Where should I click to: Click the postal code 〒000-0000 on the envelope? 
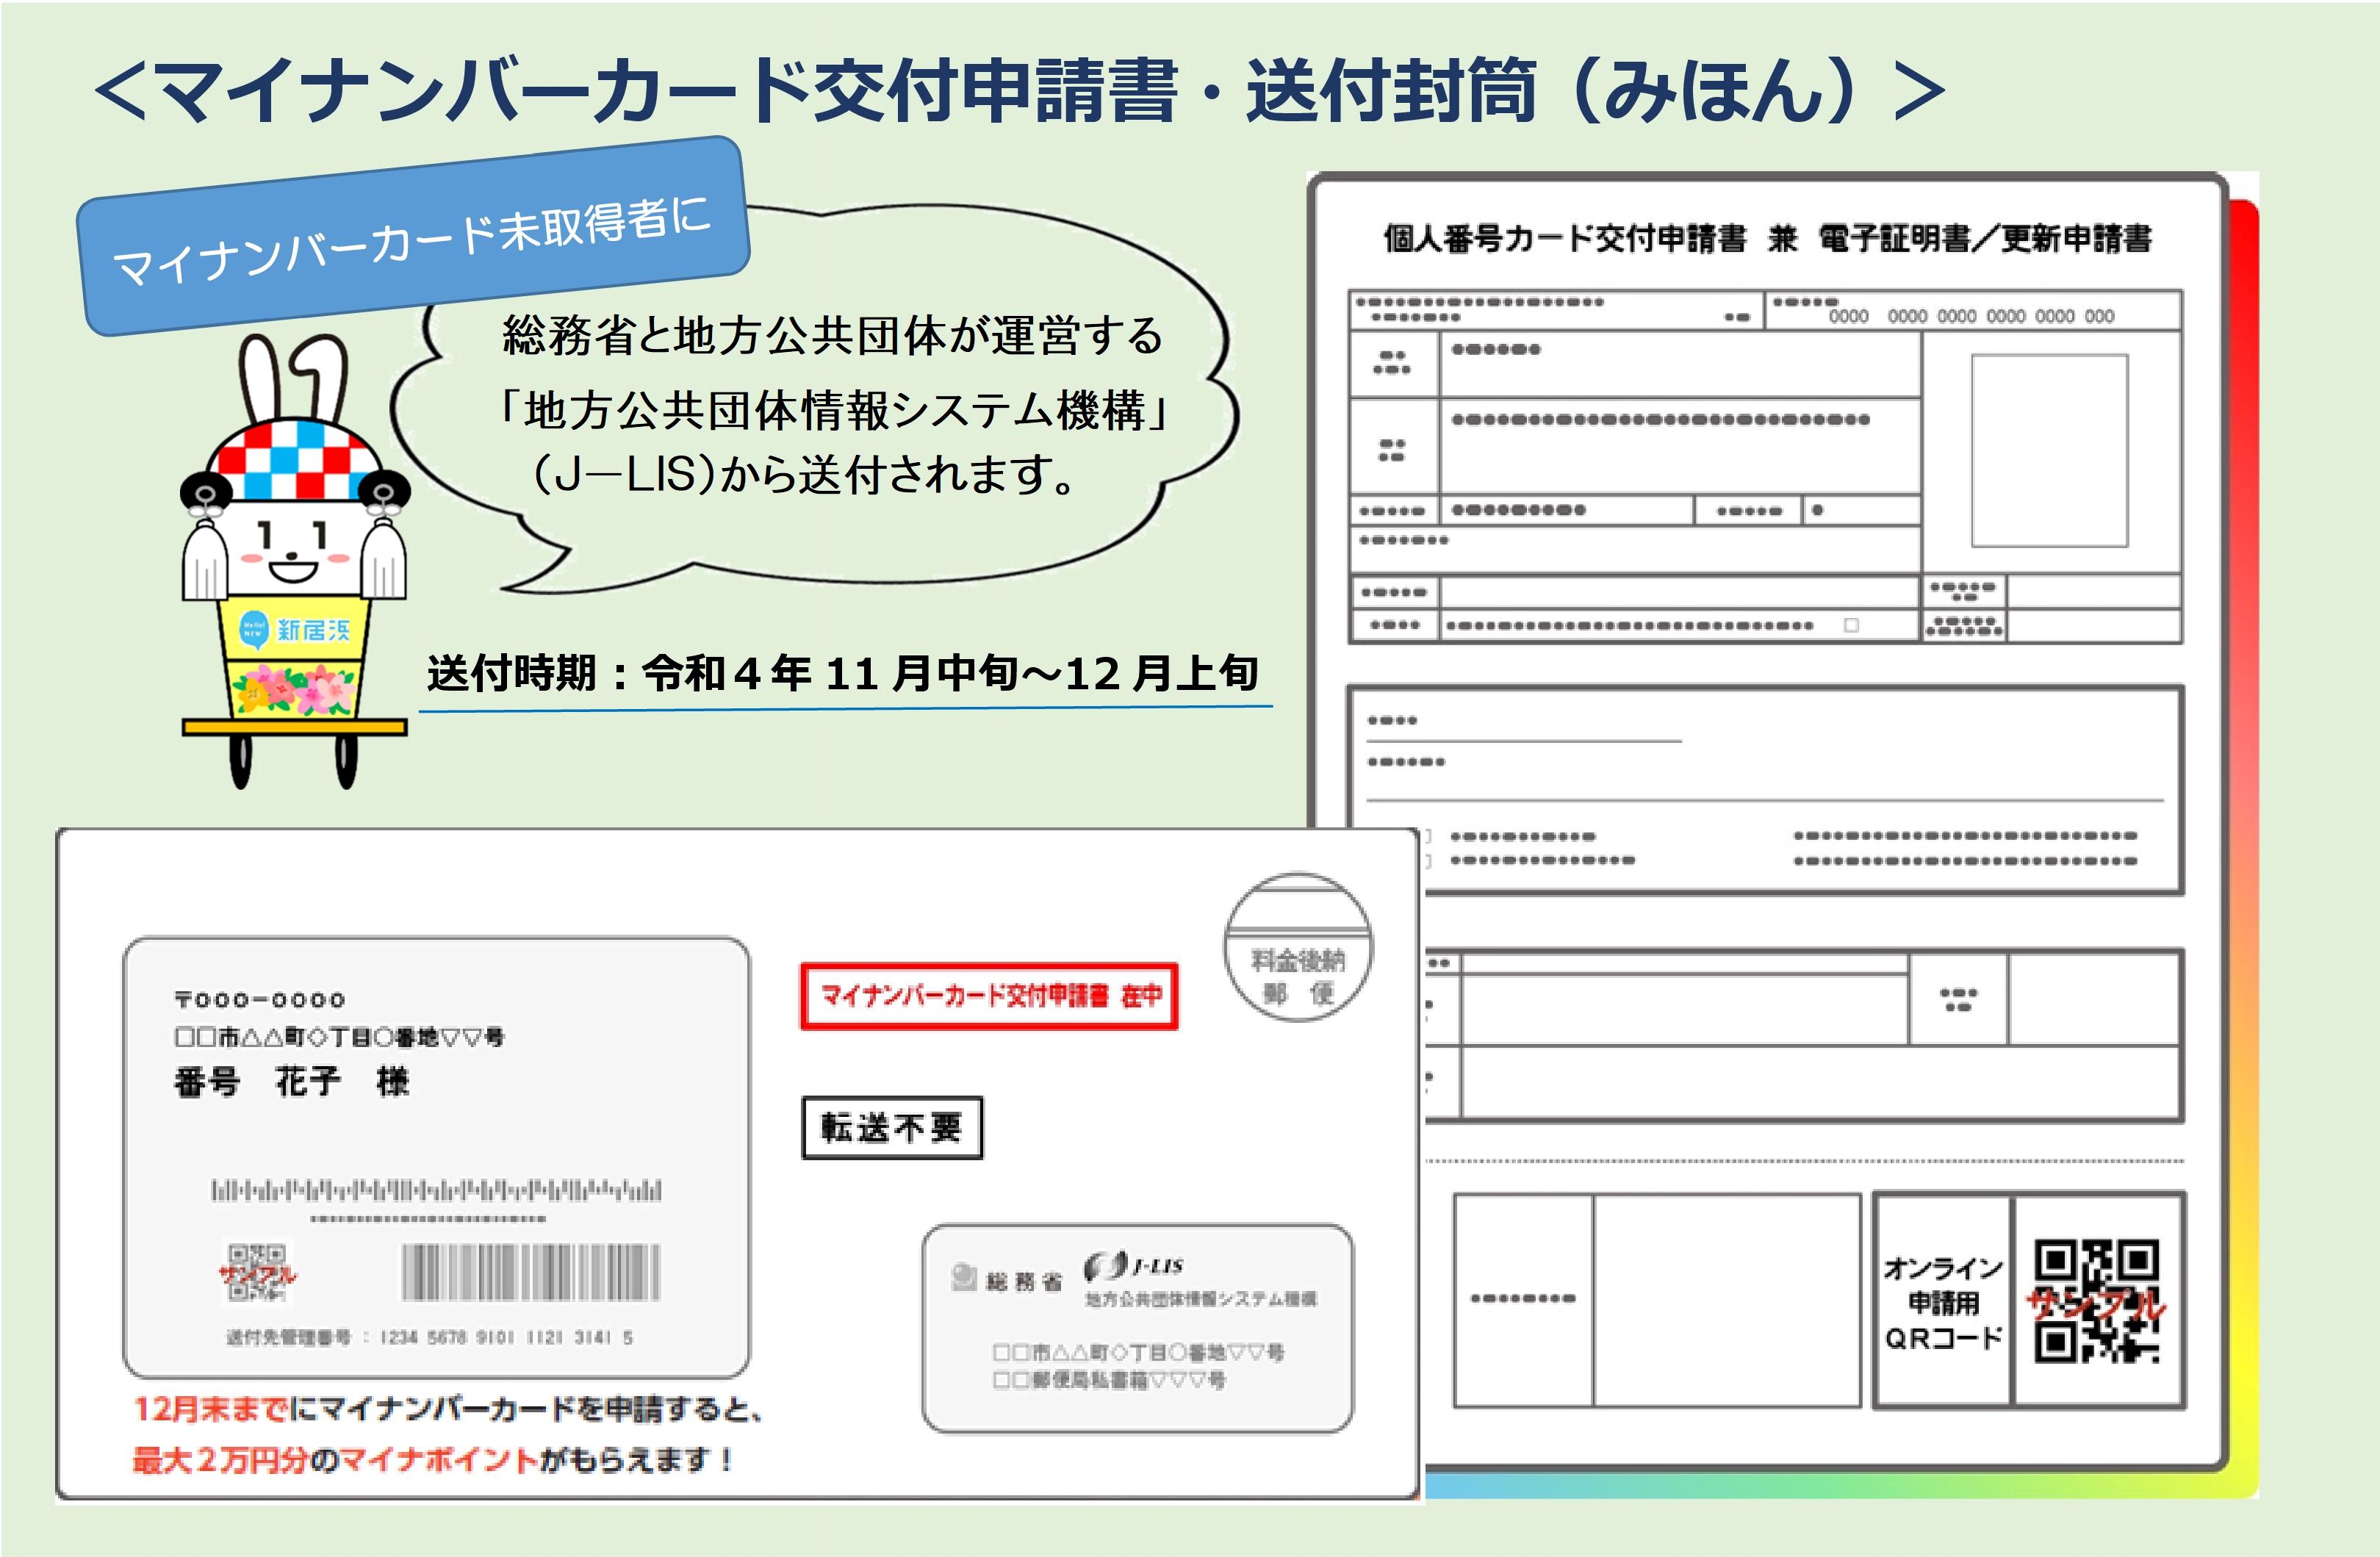tap(259, 1000)
